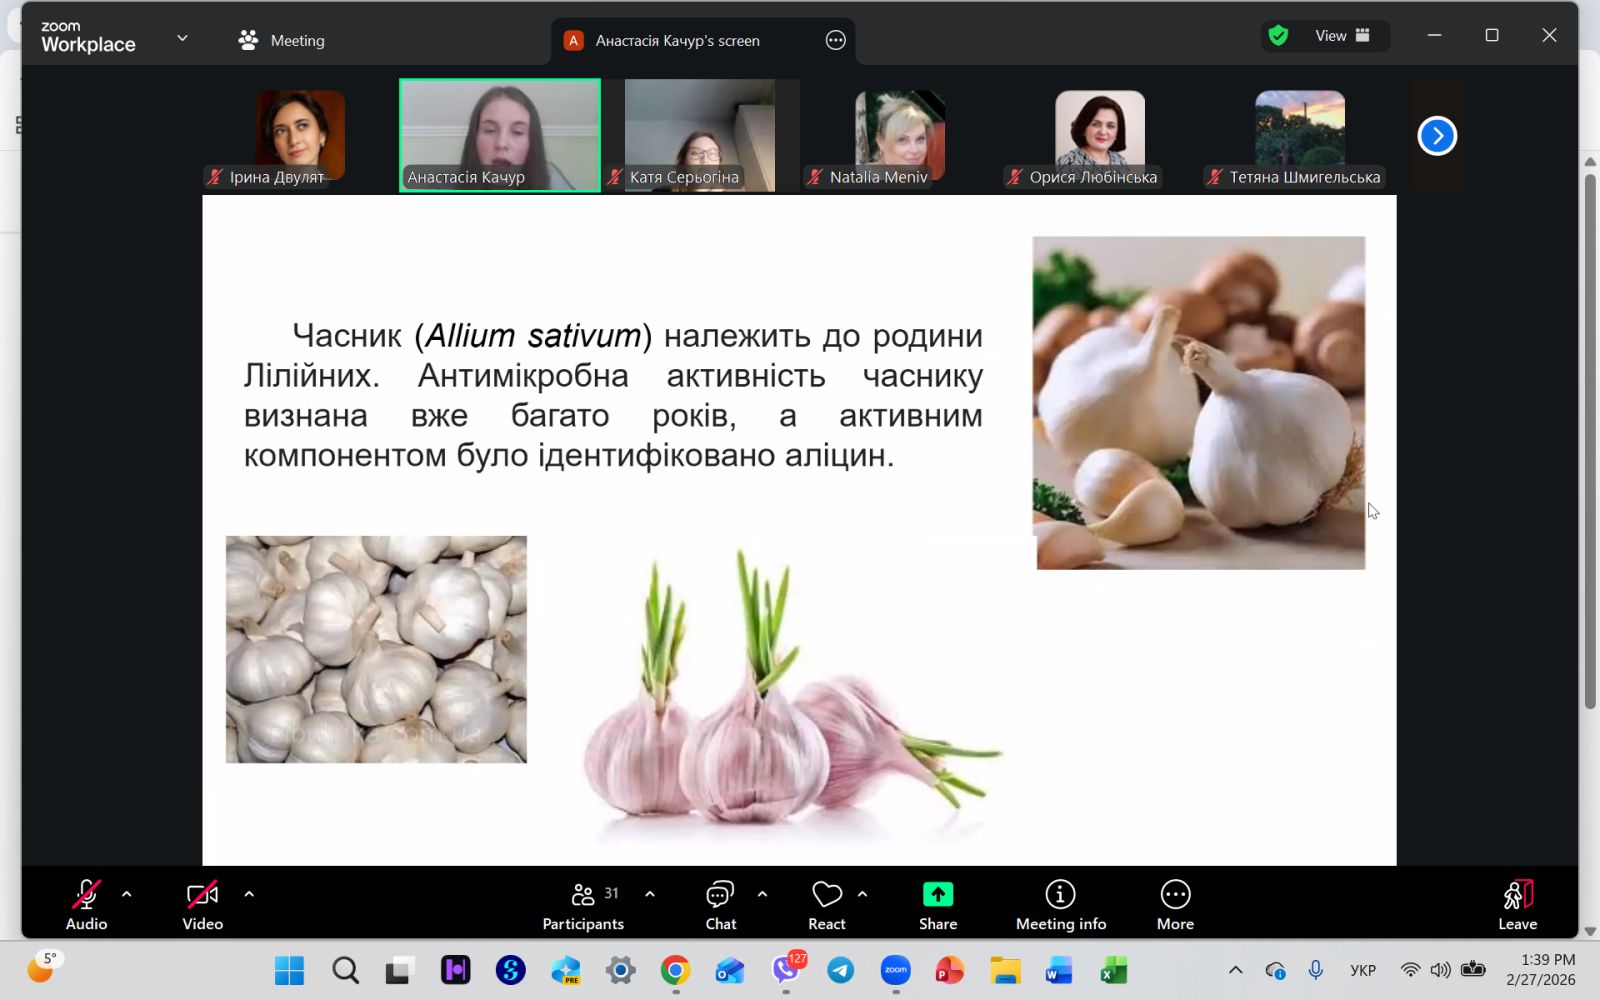This screenshot has width=1600, height=1000.
Task: Click the React heart icon
Action: click(x=826, y=895)
